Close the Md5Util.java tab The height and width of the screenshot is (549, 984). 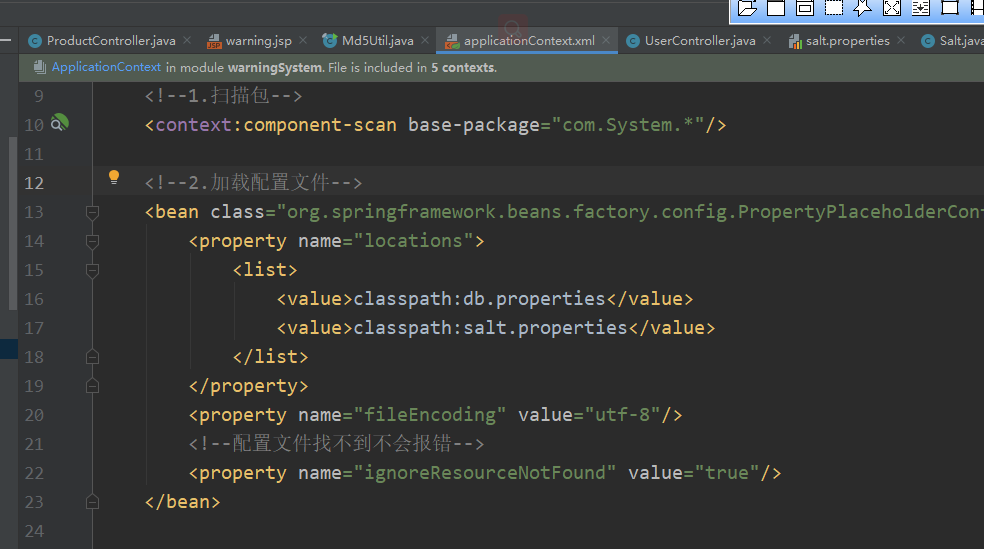coord(425,40)
